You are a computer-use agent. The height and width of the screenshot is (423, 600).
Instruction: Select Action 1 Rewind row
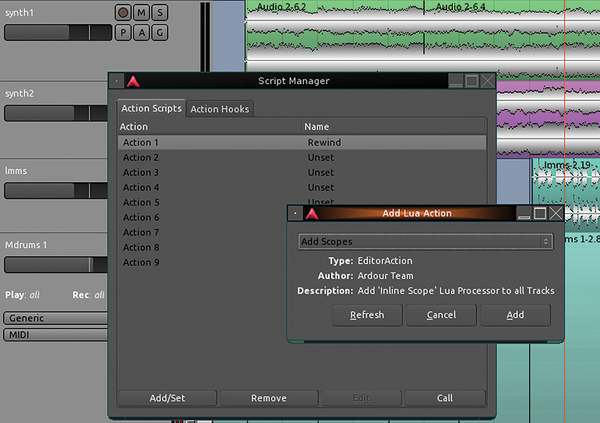click(x=302, y=143)
